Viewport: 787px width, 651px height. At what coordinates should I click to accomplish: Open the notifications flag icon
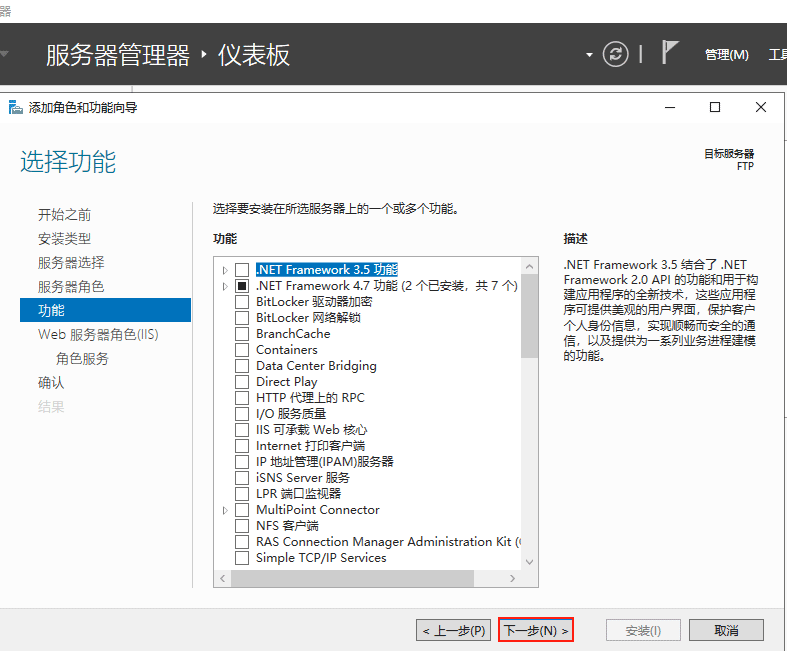[x=670, y=52]
